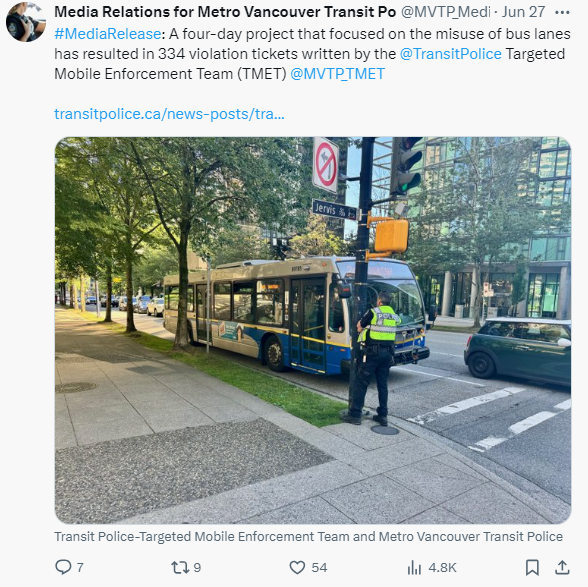588x587 pixels.
Task: Share the tweet via upload icon
Action: click(x=562, y=567)
